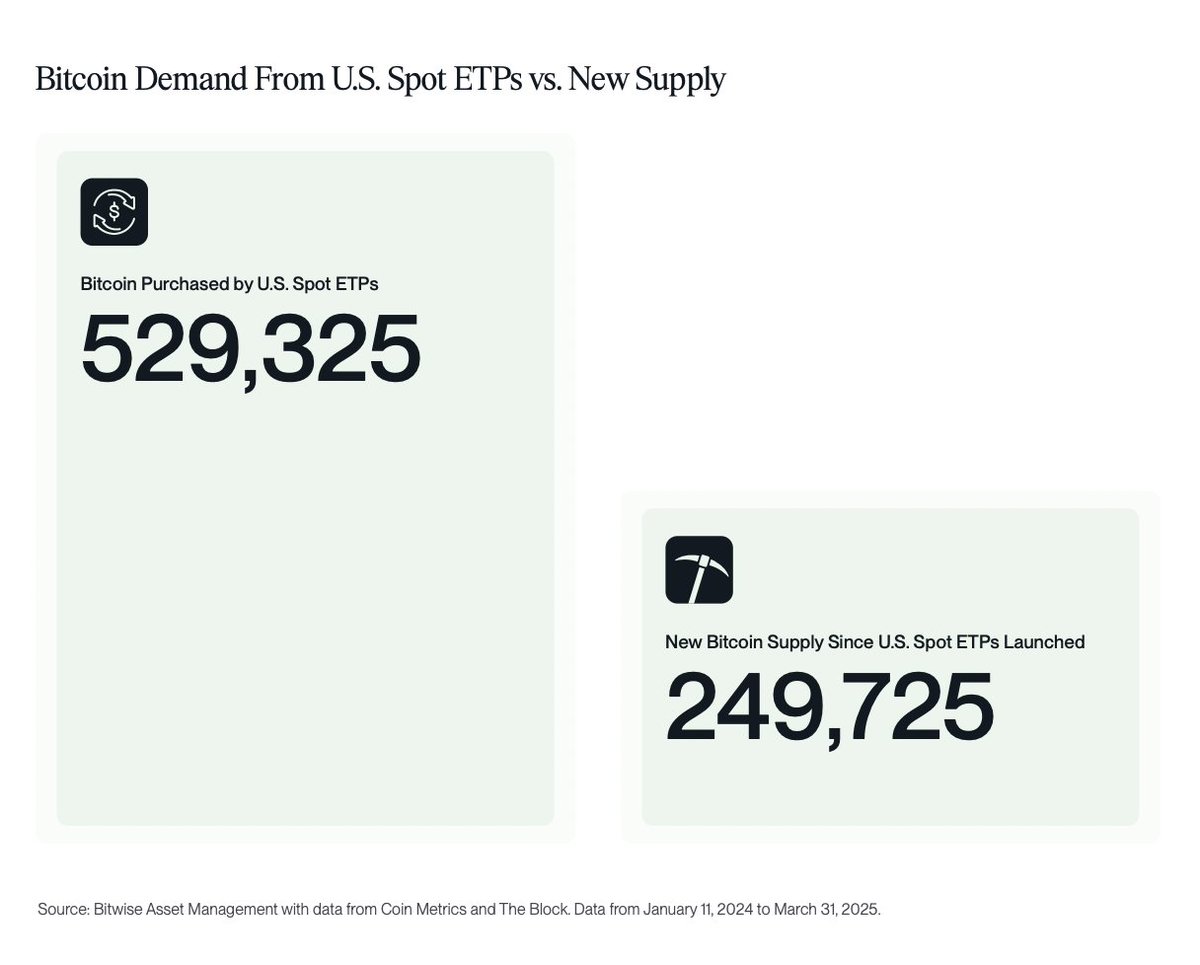Click the empty bottom area of the new supply card

(890, 790)
